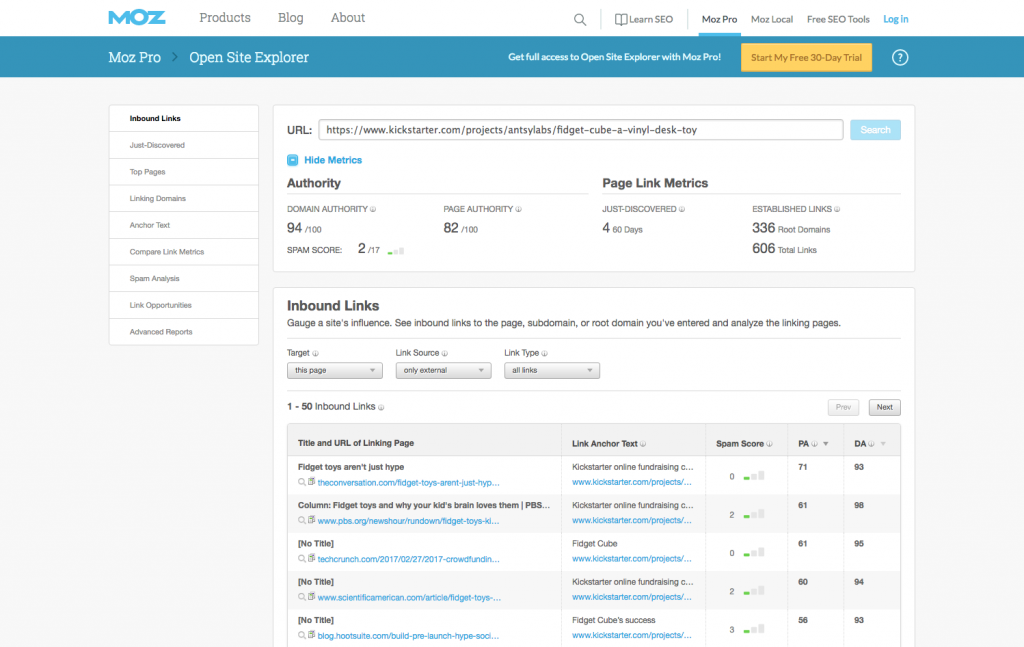Image resolution: width=1024 pixels, height=647 pixels.
Task: Select Inbound Links in sidebar
Action: [184, 118]
